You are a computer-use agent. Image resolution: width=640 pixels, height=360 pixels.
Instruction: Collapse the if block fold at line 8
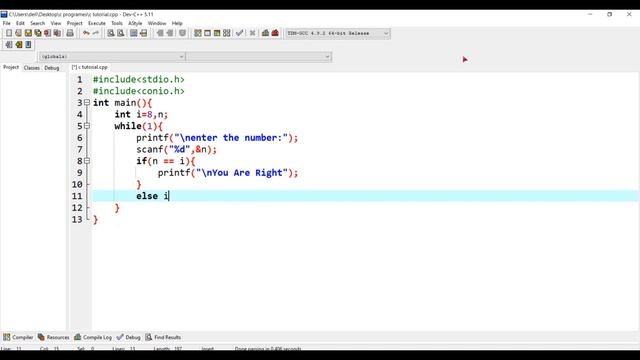87,161
